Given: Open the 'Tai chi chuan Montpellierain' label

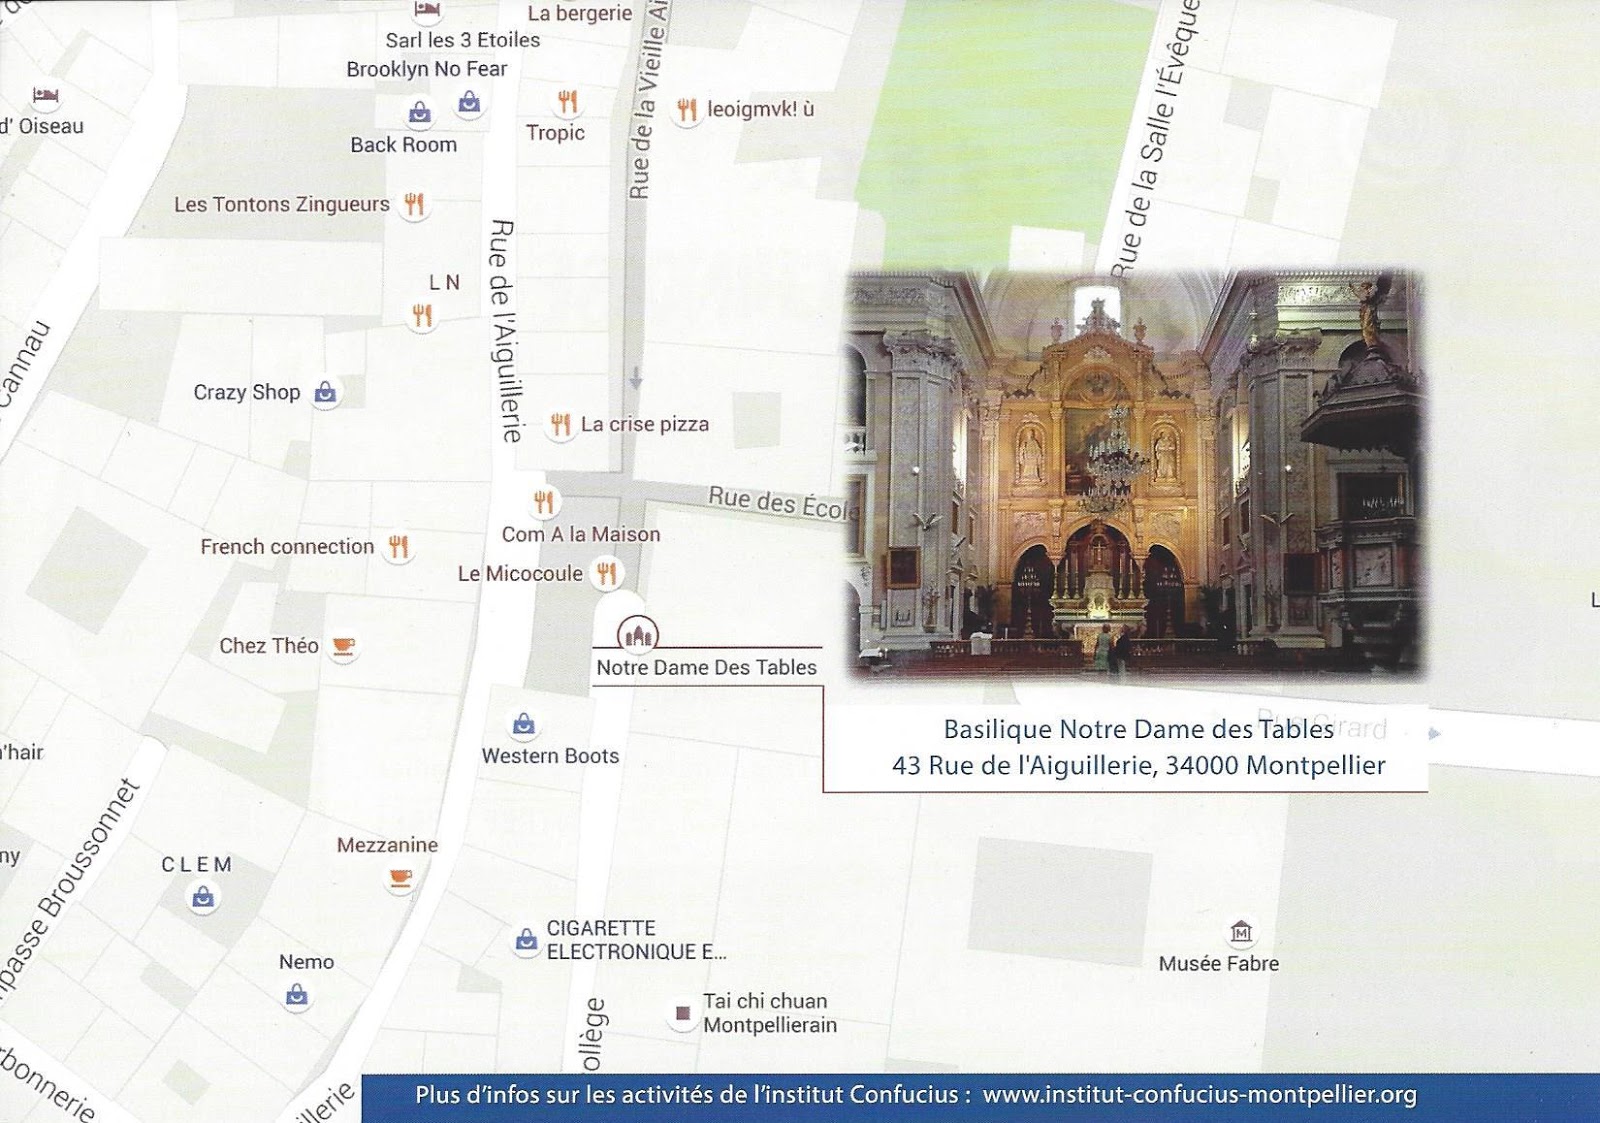Looking at the screenshot, I should point(770,1013).
